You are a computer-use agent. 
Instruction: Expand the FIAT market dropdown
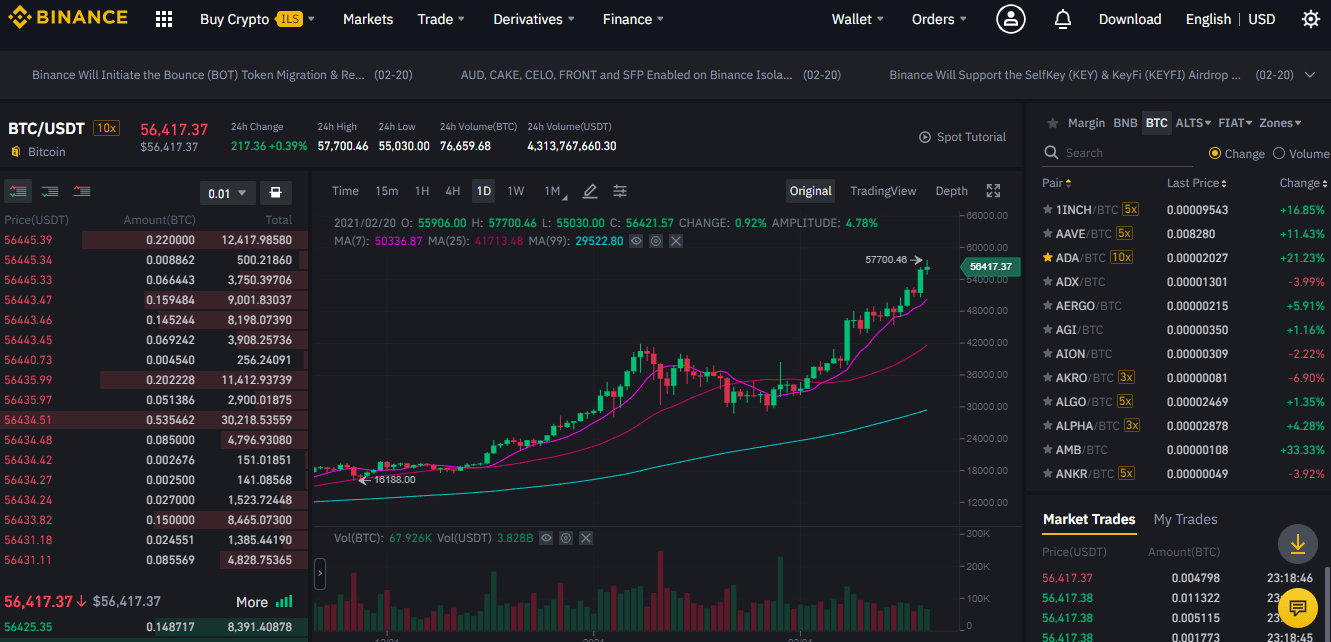pyautogui.click(x=1235, y=123)
